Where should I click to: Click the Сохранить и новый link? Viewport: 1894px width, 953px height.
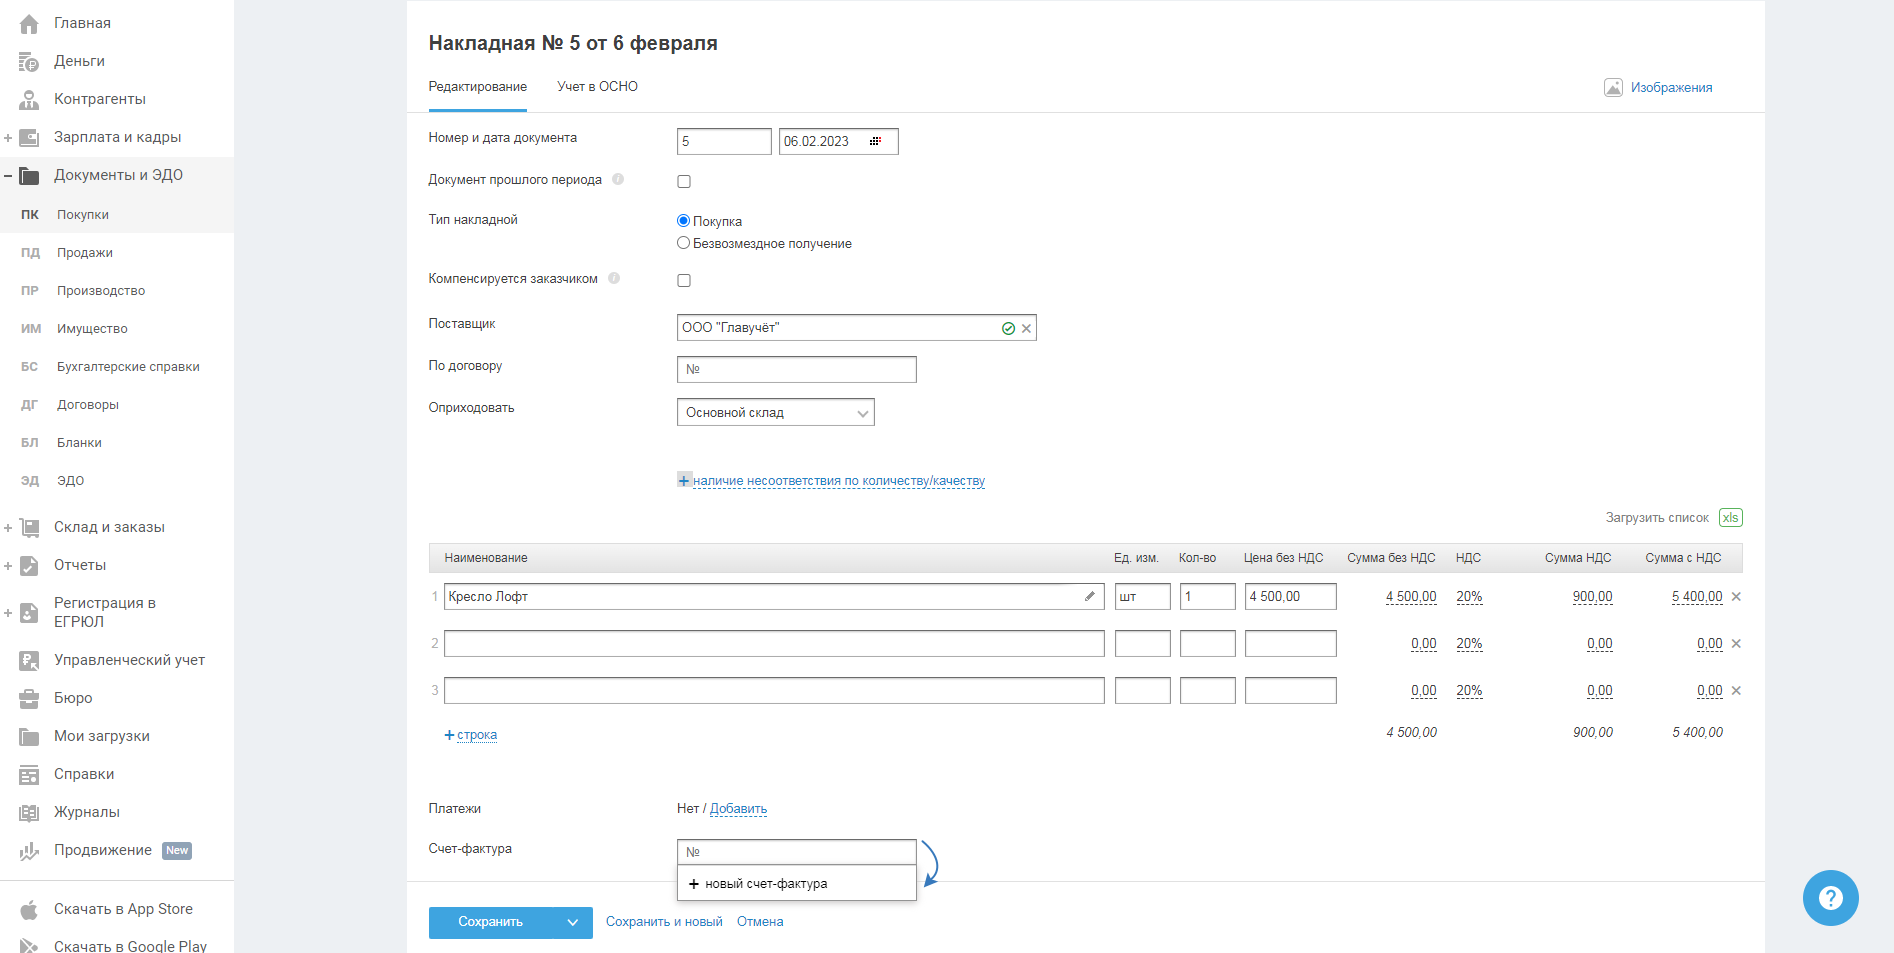664,922
